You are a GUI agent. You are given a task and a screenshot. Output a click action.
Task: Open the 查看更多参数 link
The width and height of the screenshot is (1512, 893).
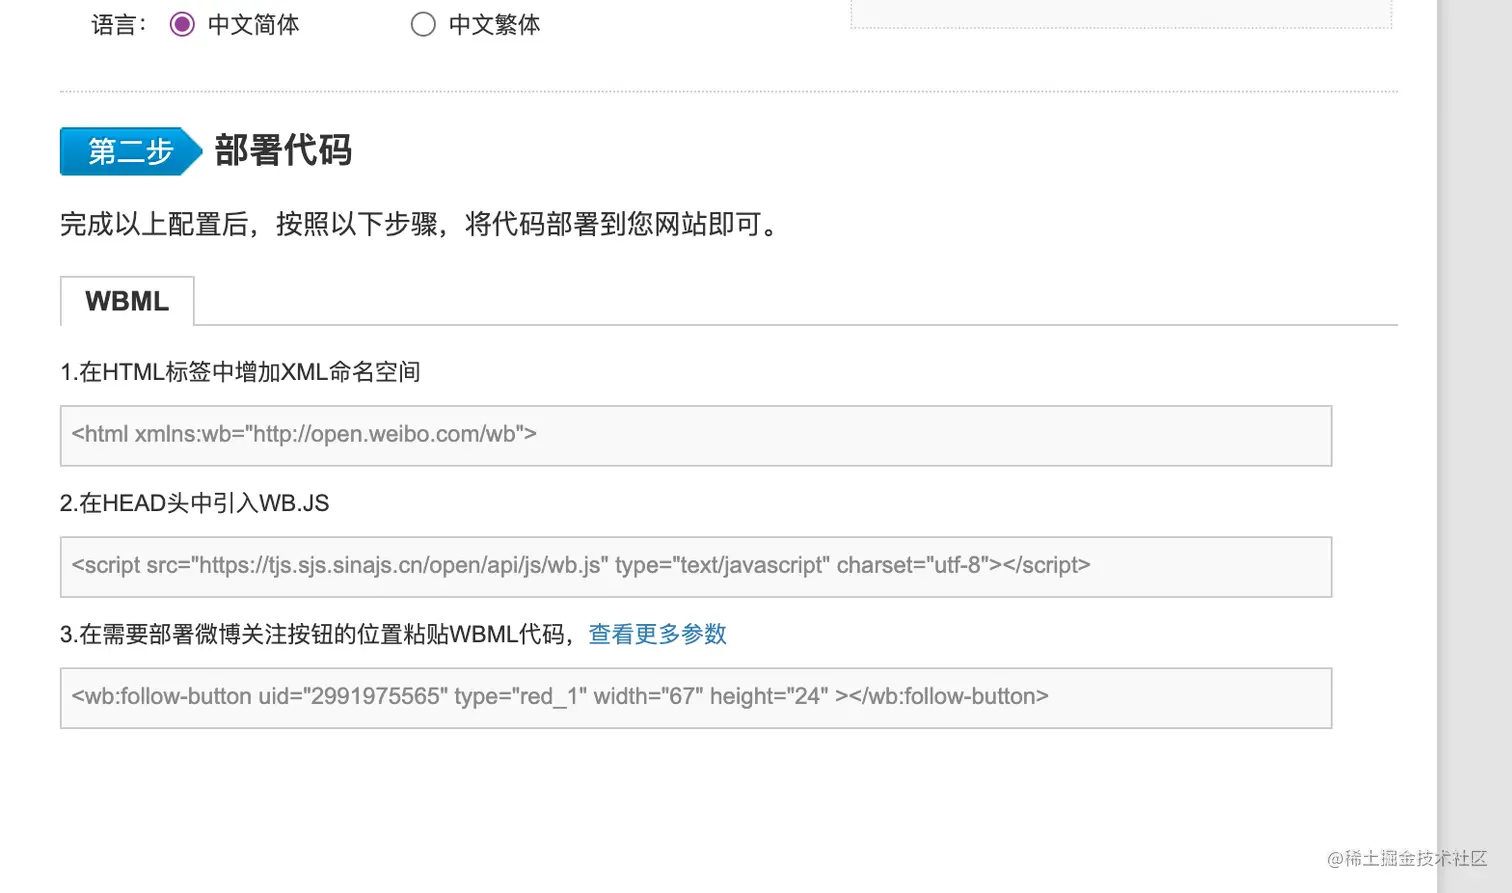click(657, 634)
